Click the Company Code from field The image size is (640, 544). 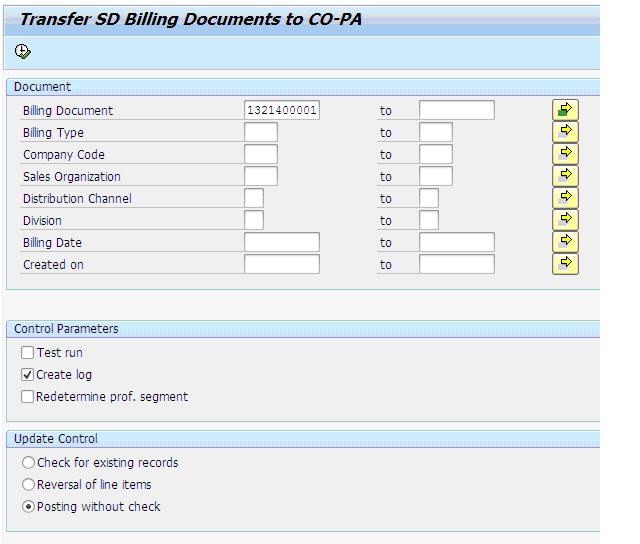pos(261,154)
